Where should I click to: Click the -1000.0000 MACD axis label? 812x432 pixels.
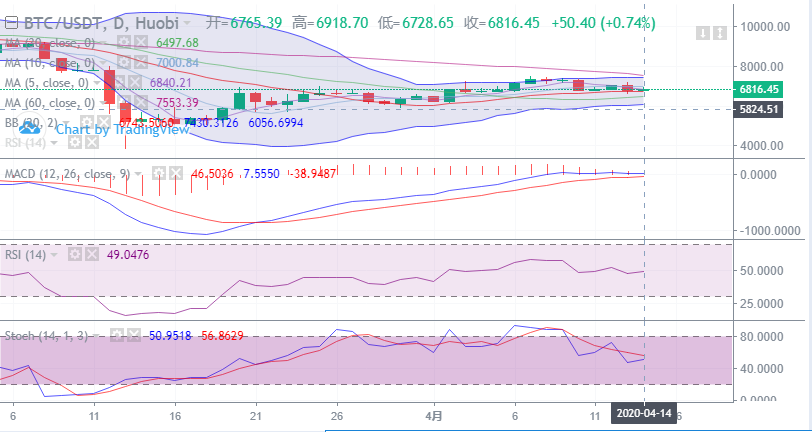pos(770,231)
